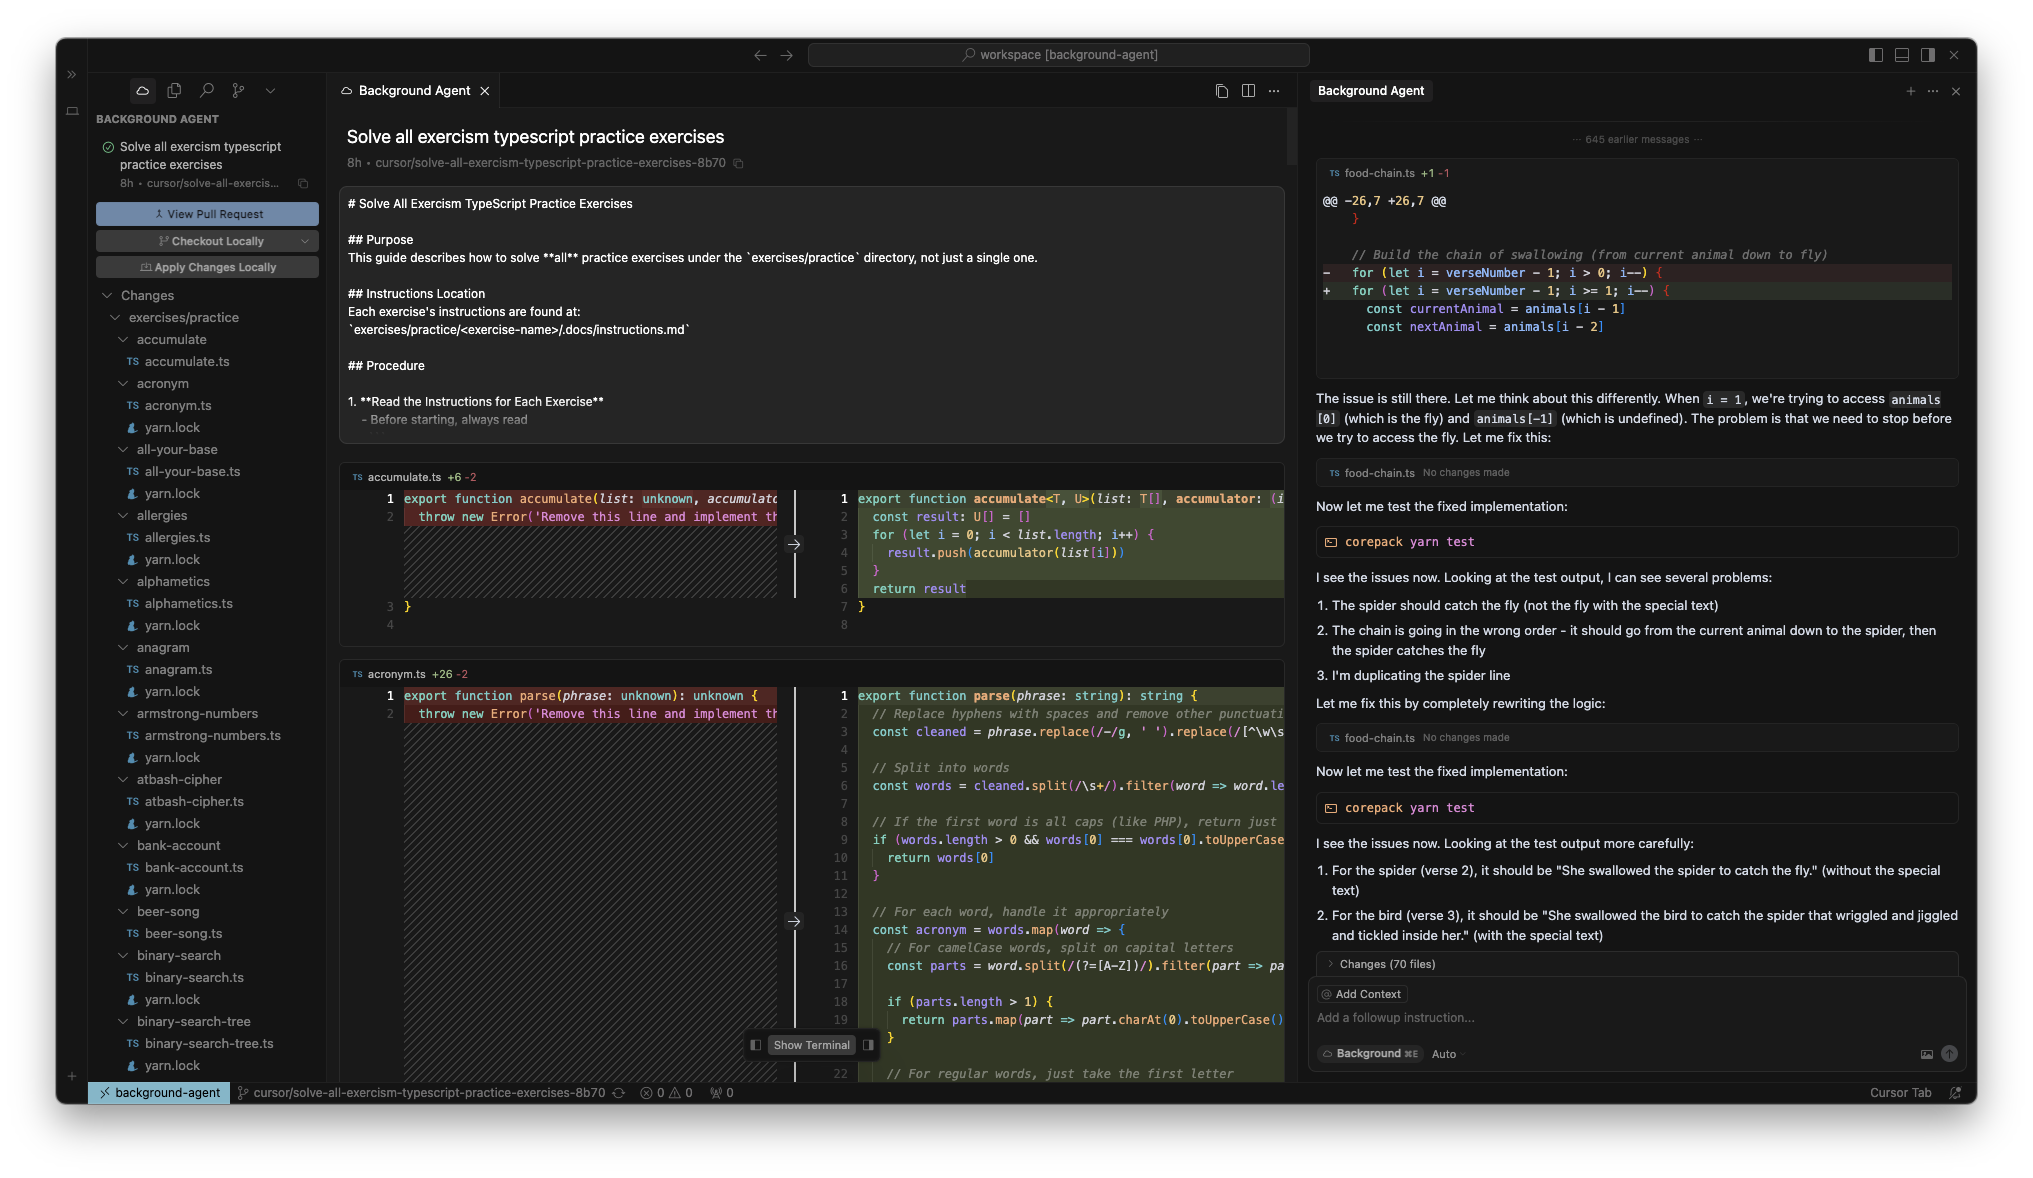
Task: Collapse the acronym folder
Action: point(123,384)
